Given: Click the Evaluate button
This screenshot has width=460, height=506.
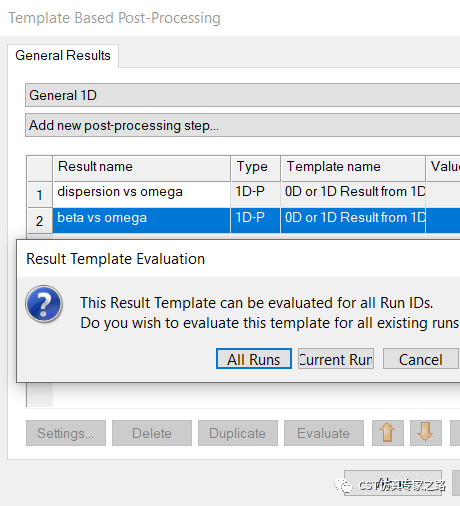Looking at the screenshot, I should point(324,433).
